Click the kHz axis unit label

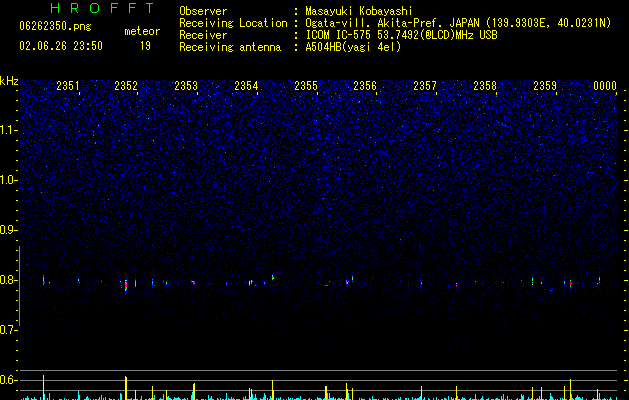9,81
